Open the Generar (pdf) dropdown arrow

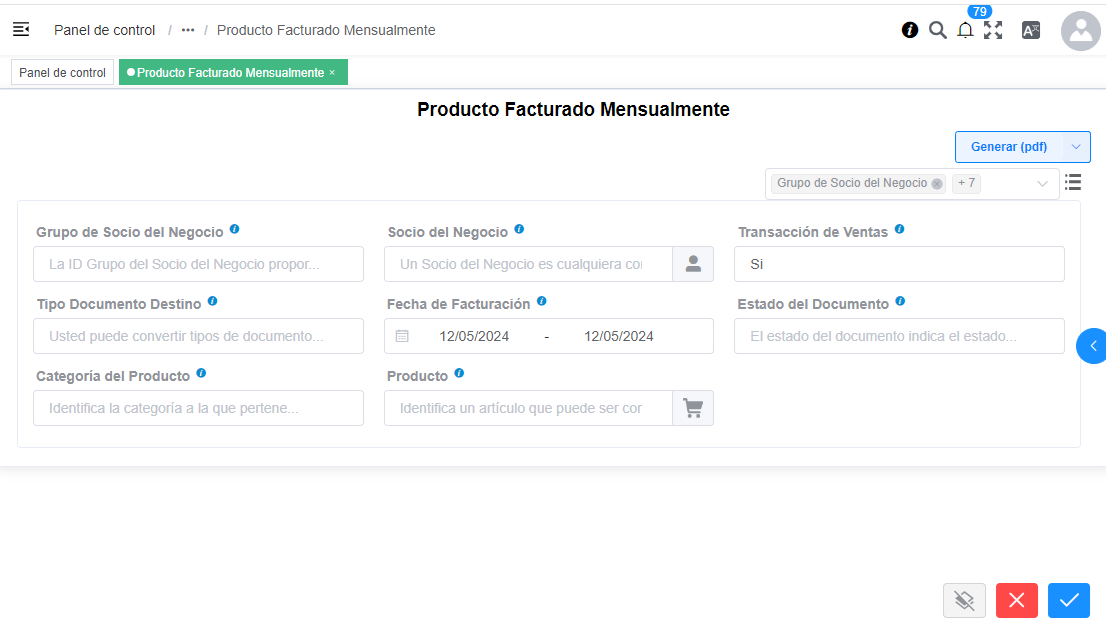coord(1078,146)
